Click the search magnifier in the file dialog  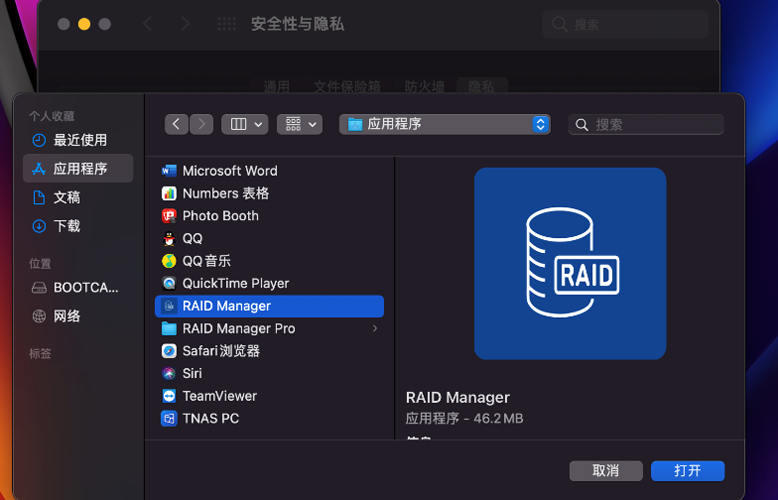click(582, 125)
